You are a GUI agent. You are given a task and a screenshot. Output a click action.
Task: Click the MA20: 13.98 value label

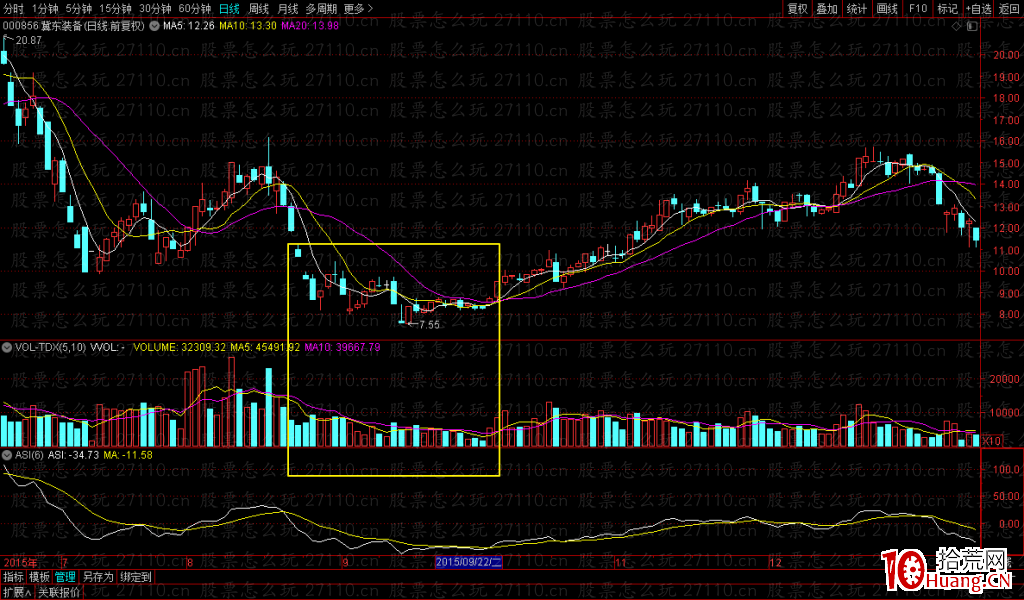coord(310,26)
